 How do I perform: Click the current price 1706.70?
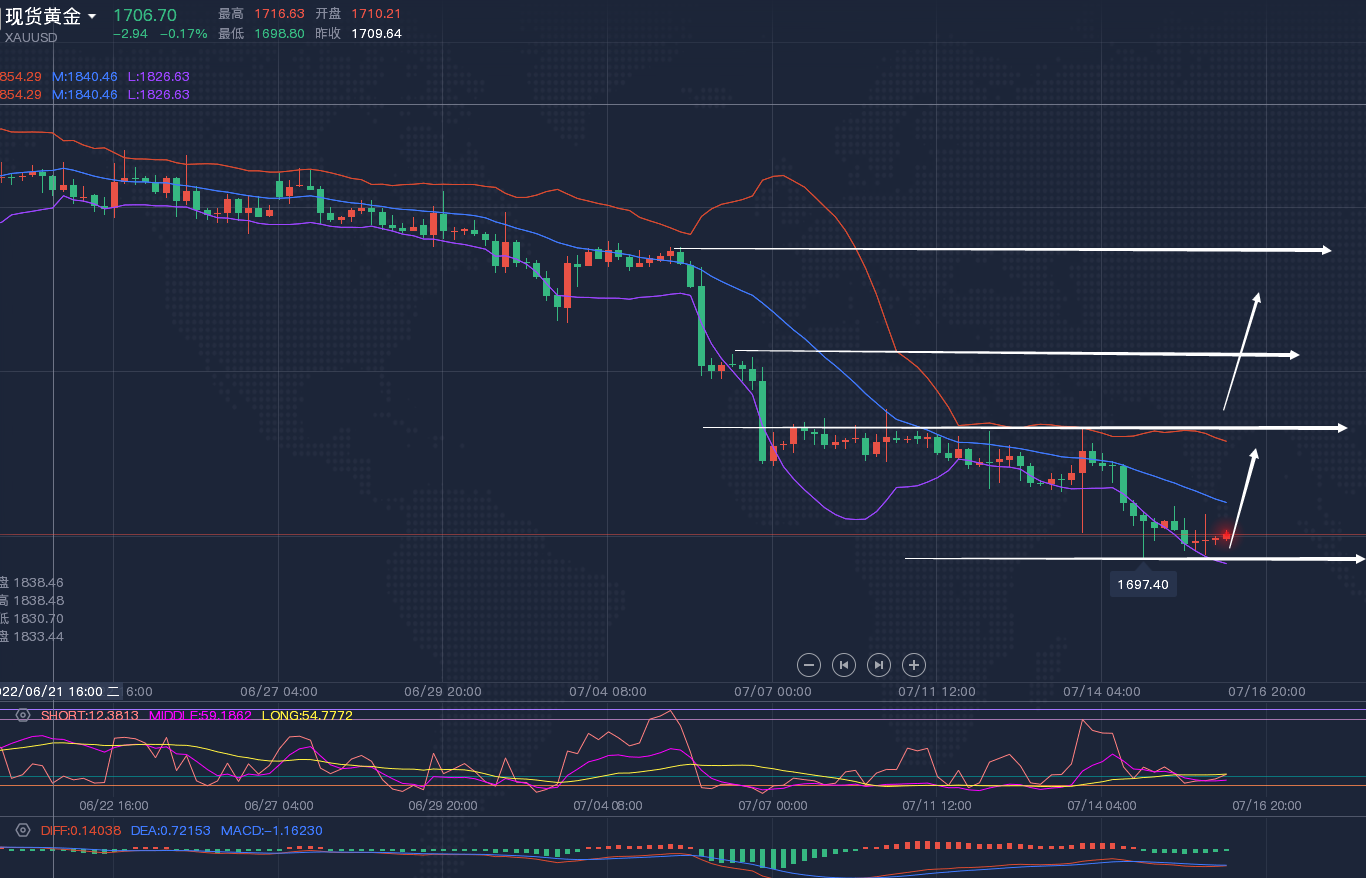click(x=145, y=15)
